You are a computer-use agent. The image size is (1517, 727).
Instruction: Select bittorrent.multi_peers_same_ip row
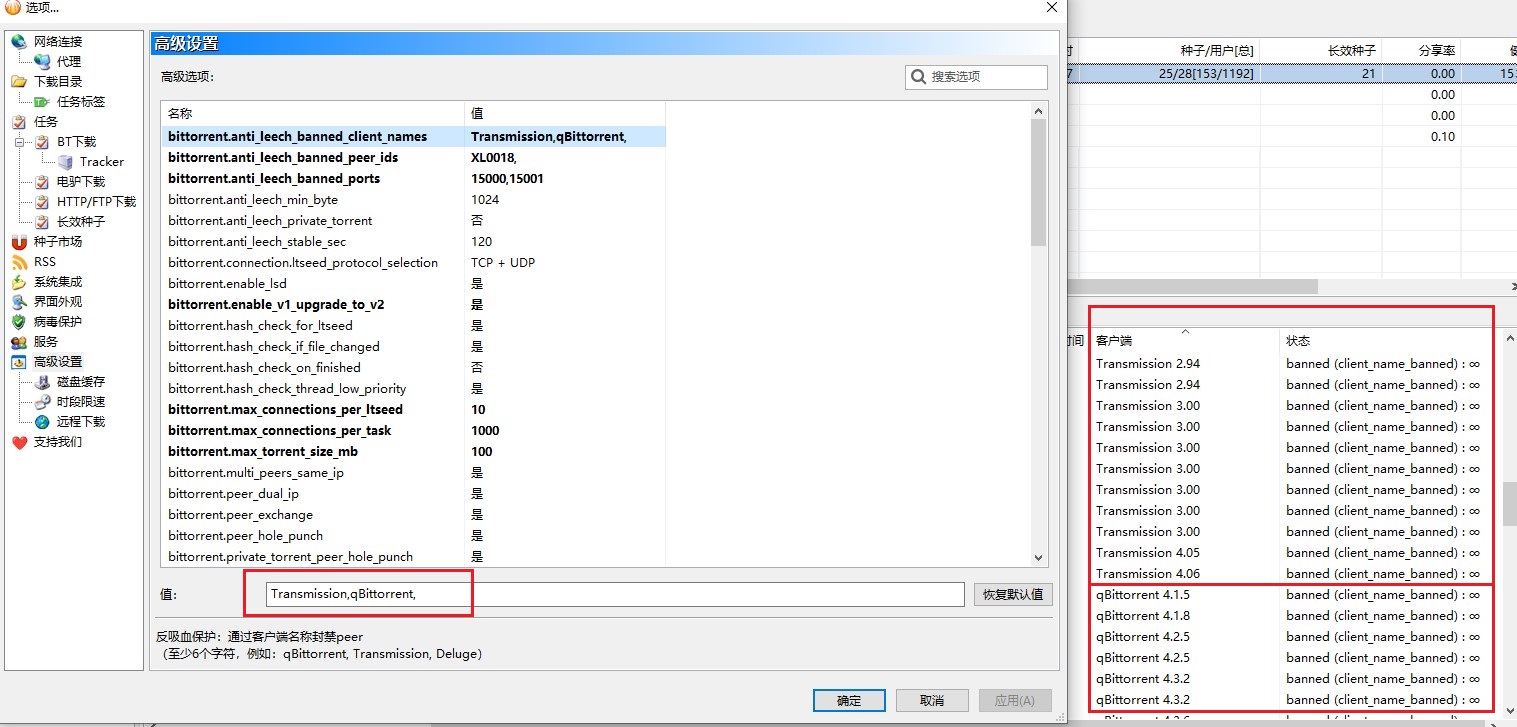coord(413,472)
